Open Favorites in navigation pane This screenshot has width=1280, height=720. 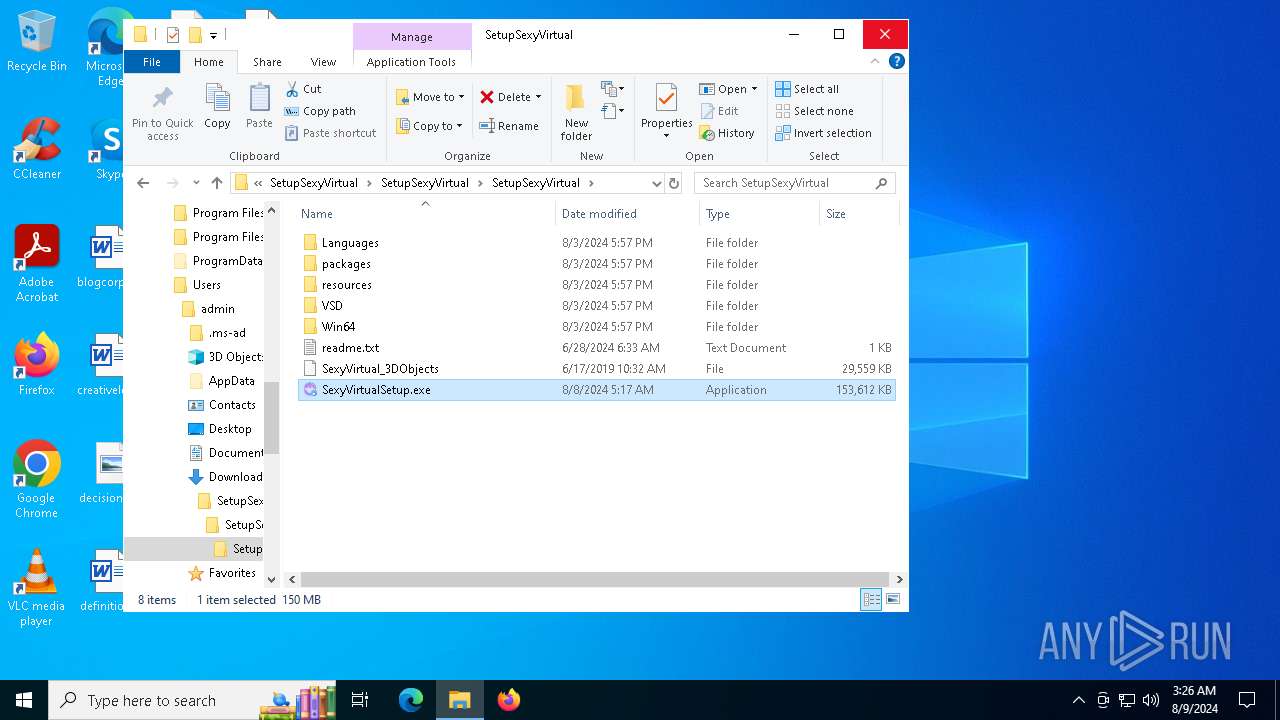click(232, 573)
